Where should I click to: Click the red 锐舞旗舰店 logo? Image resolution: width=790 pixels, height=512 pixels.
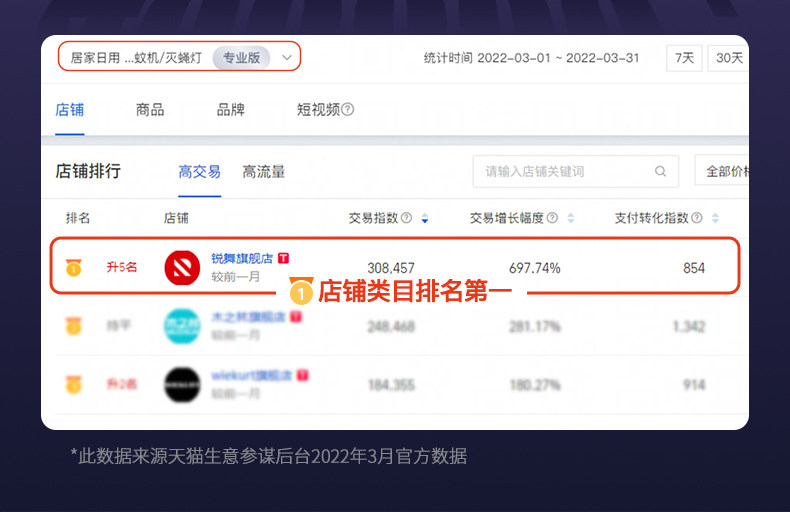click(x=182, y=268)
